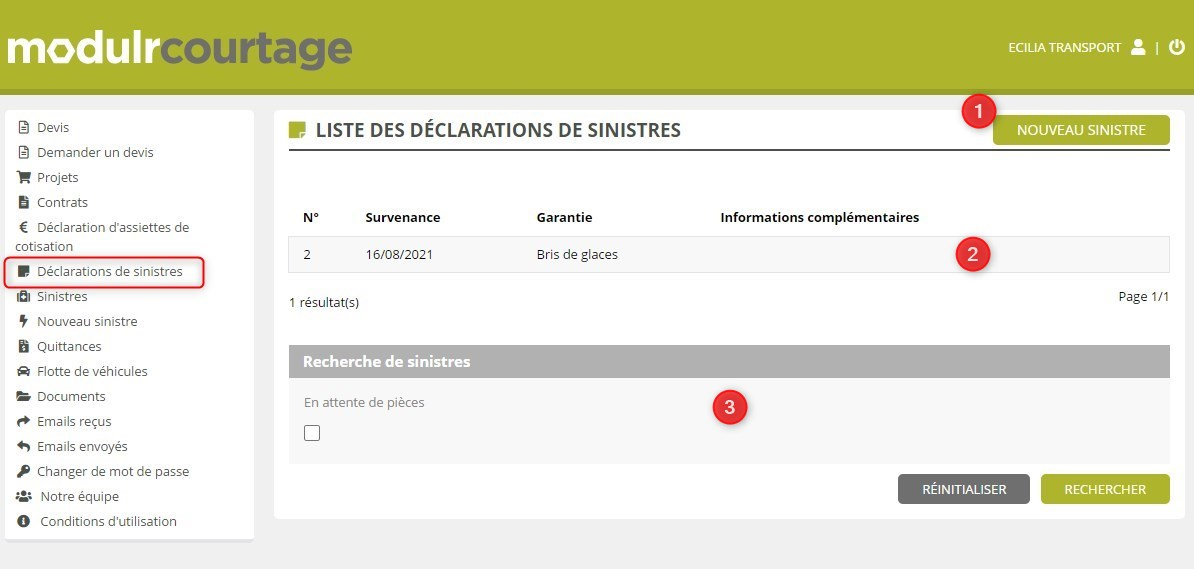Select the Contrats menu item
The width and height of the screenshot is (1194, 569).
(62, 203)
